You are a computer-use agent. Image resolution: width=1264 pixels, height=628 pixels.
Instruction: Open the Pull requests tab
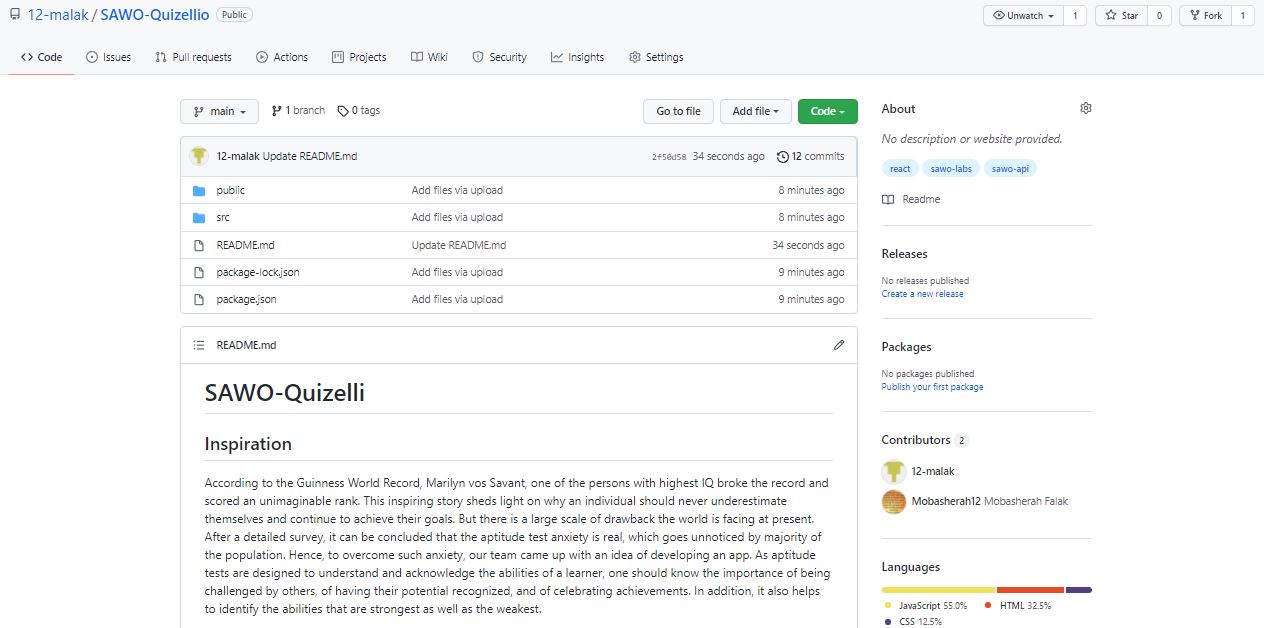point(193,57)
